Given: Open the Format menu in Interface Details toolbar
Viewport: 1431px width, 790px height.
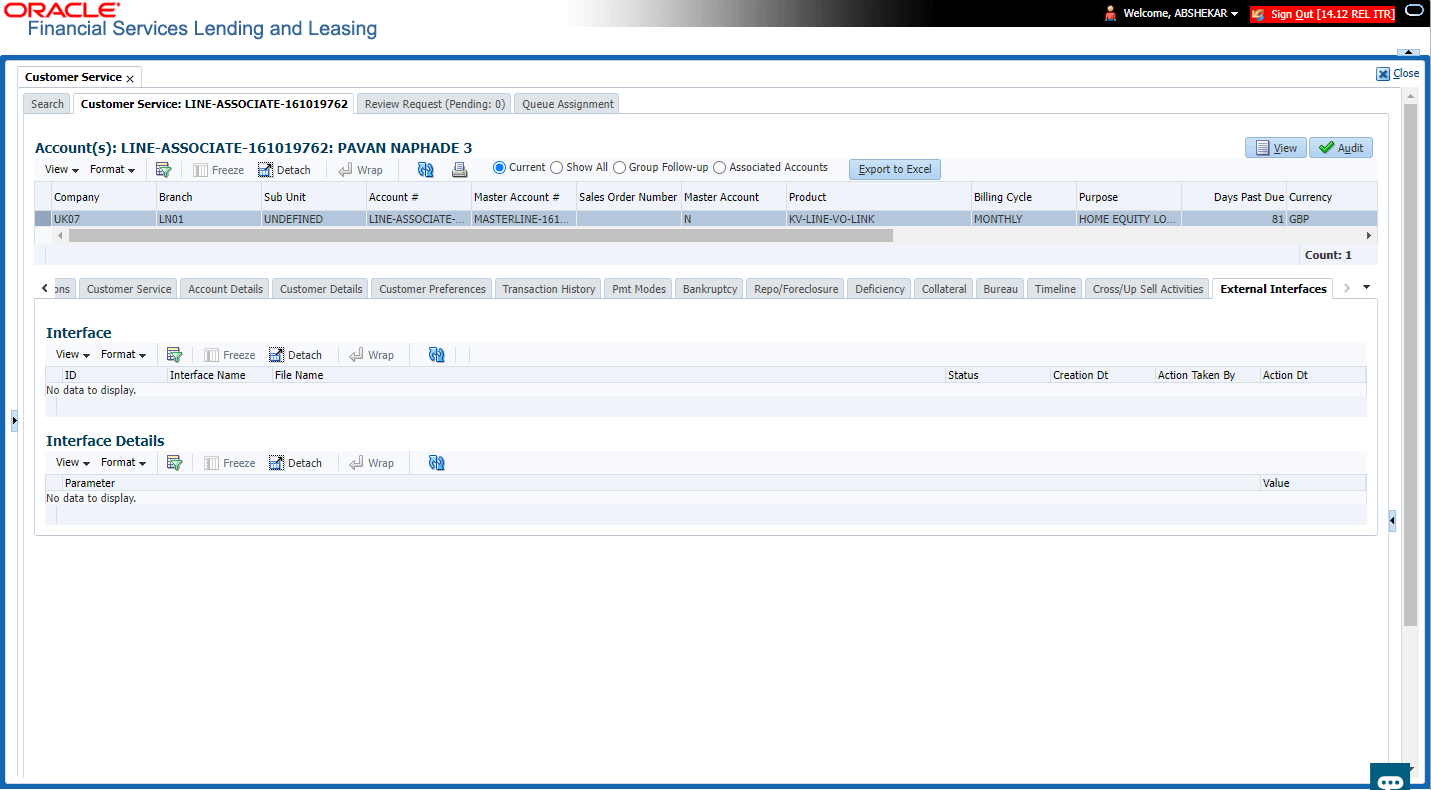Looking at the screenshot, I should click(123, 463).
